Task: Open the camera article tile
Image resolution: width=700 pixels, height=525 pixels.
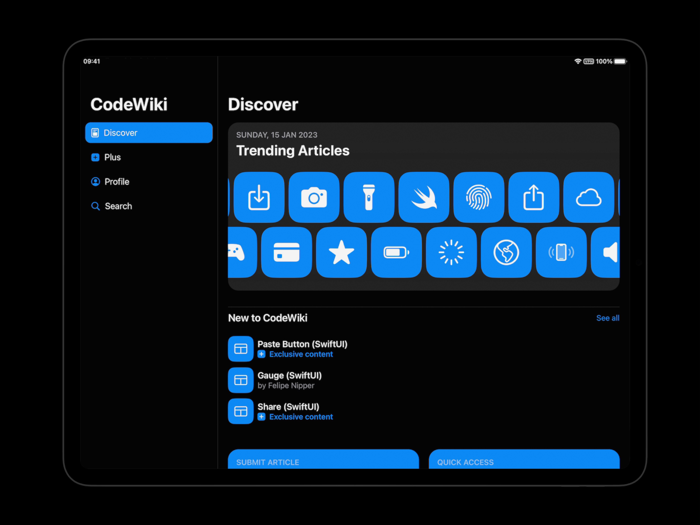Action: pos(314,197)
